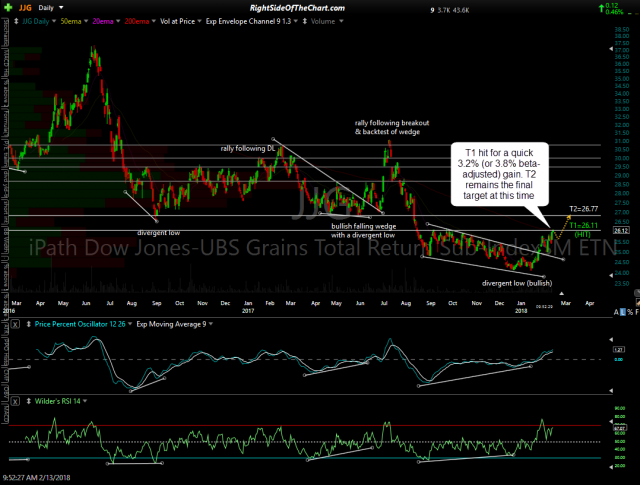The height and width of the screenshot is (485, 640).
Task: Open Exp Envelope Channel 9 1.3 dropdown
Action: pos(296,21)
